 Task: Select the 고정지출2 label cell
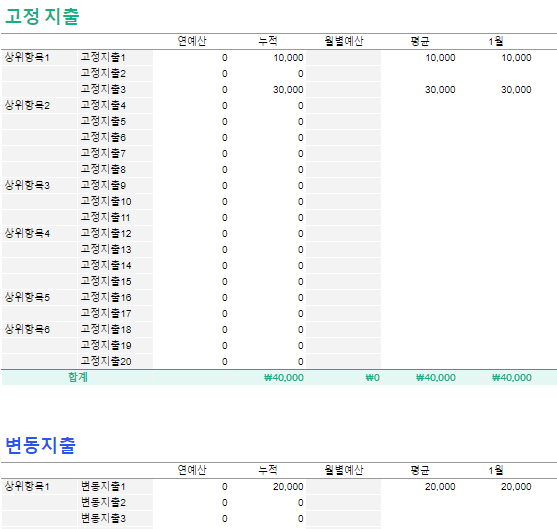click(115, 74)
